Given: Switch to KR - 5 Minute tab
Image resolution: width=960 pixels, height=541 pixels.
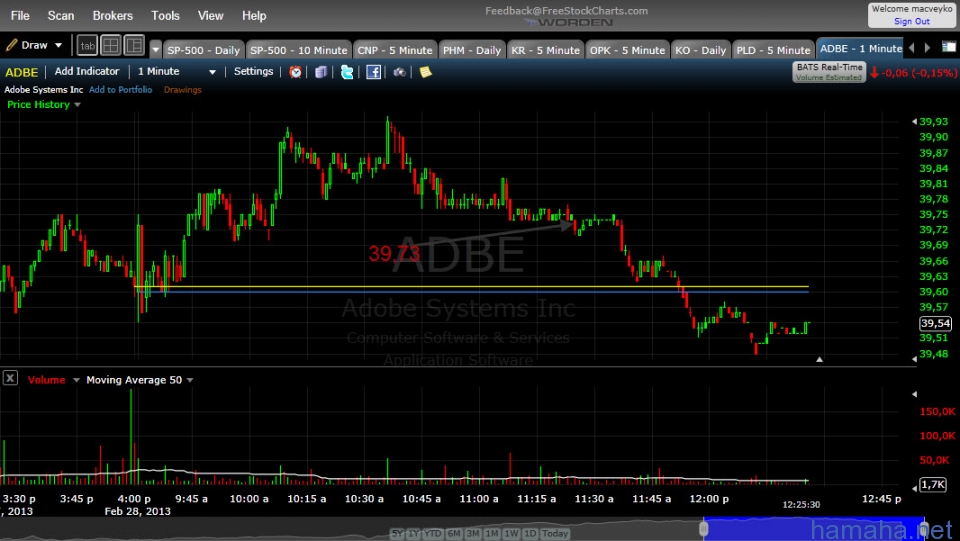Looking at the screenshot, I should pos(545,50).
